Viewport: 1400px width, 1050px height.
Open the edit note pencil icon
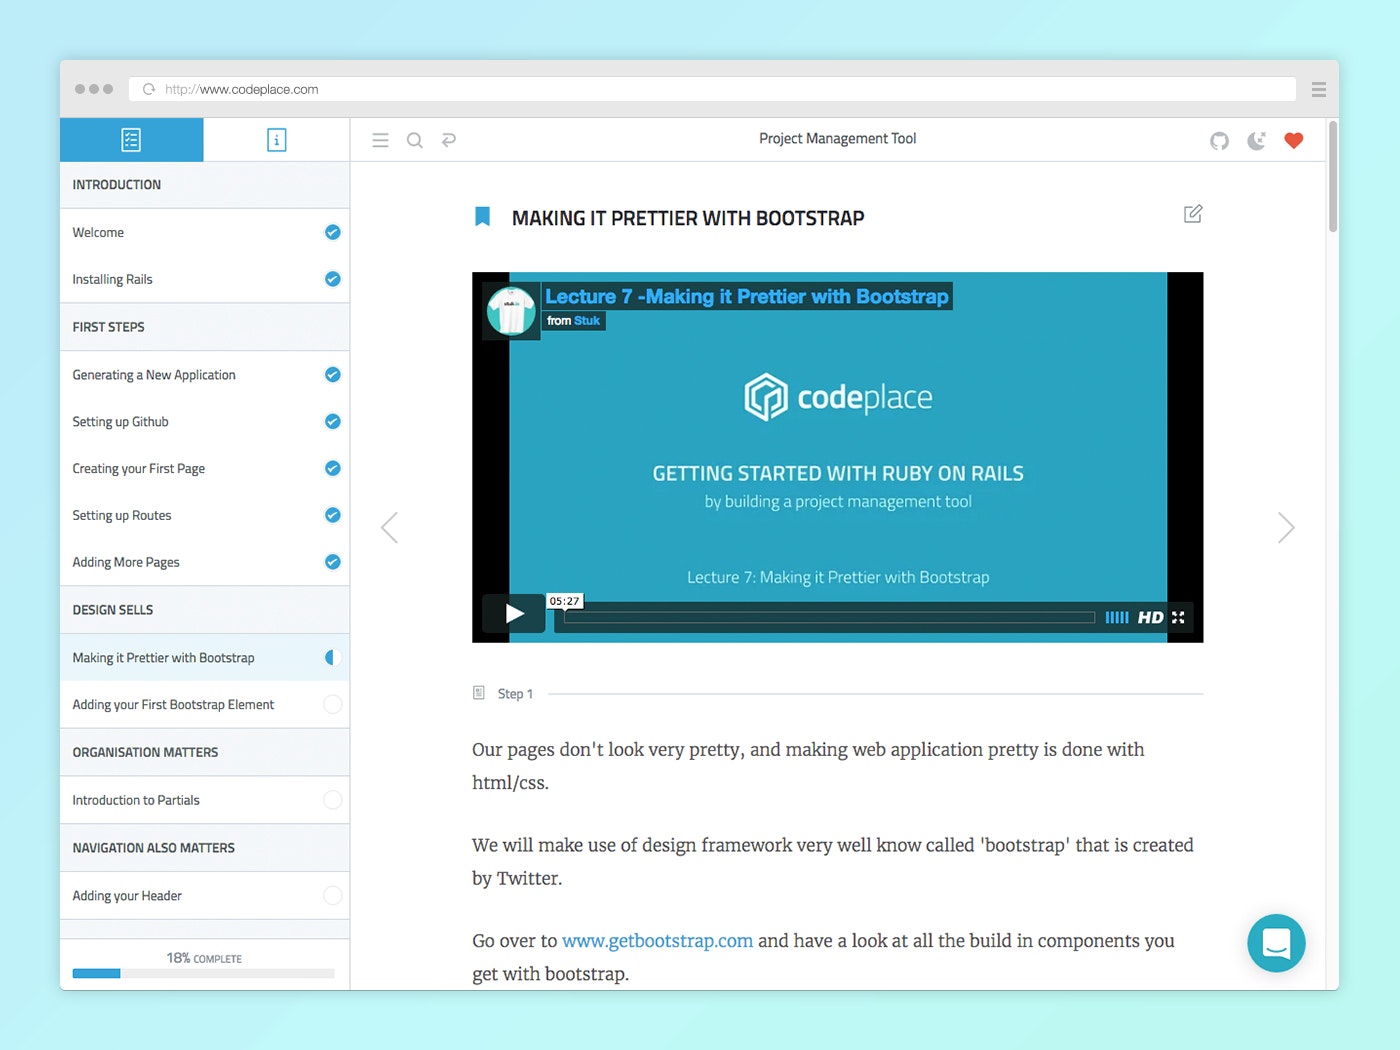[x=1193, y=214]
